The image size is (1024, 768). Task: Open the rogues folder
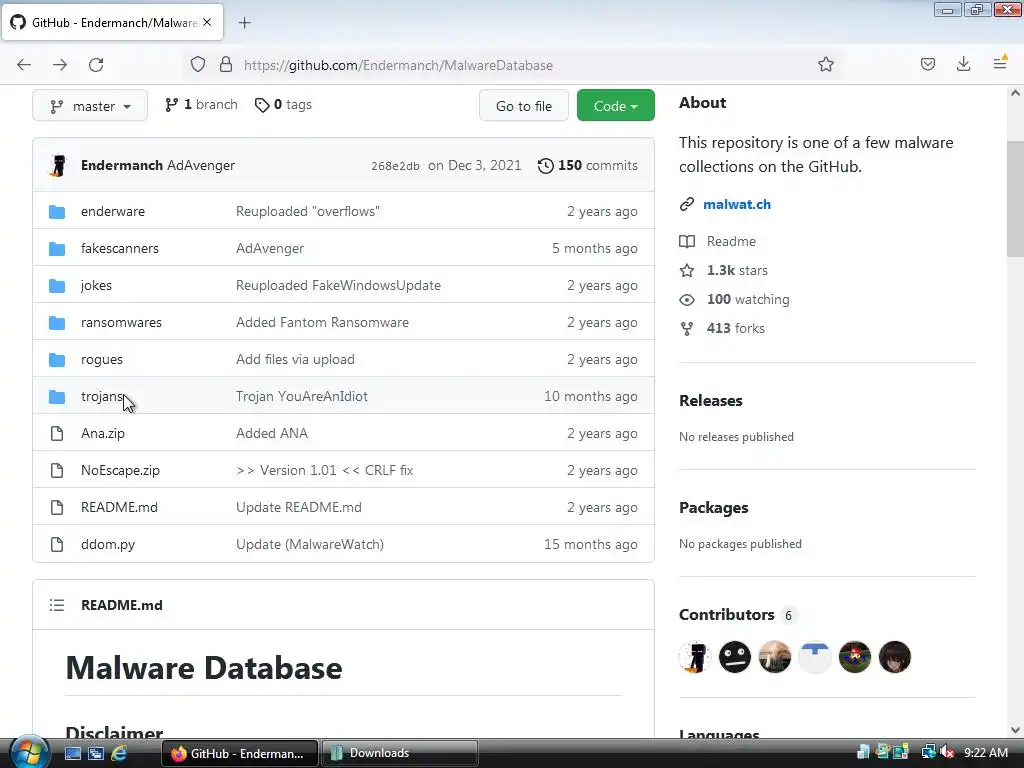[102, 360]
